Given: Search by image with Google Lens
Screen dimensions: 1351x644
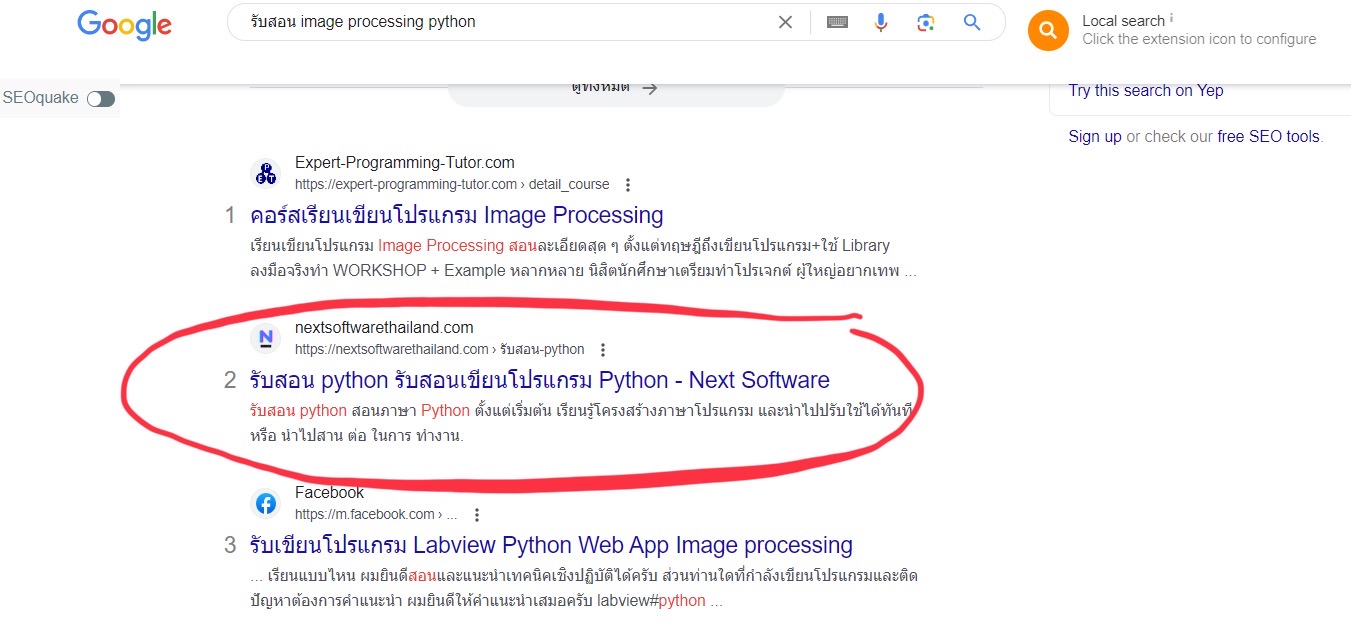Looking at the screenshot, I should click(x=926, y=22).
